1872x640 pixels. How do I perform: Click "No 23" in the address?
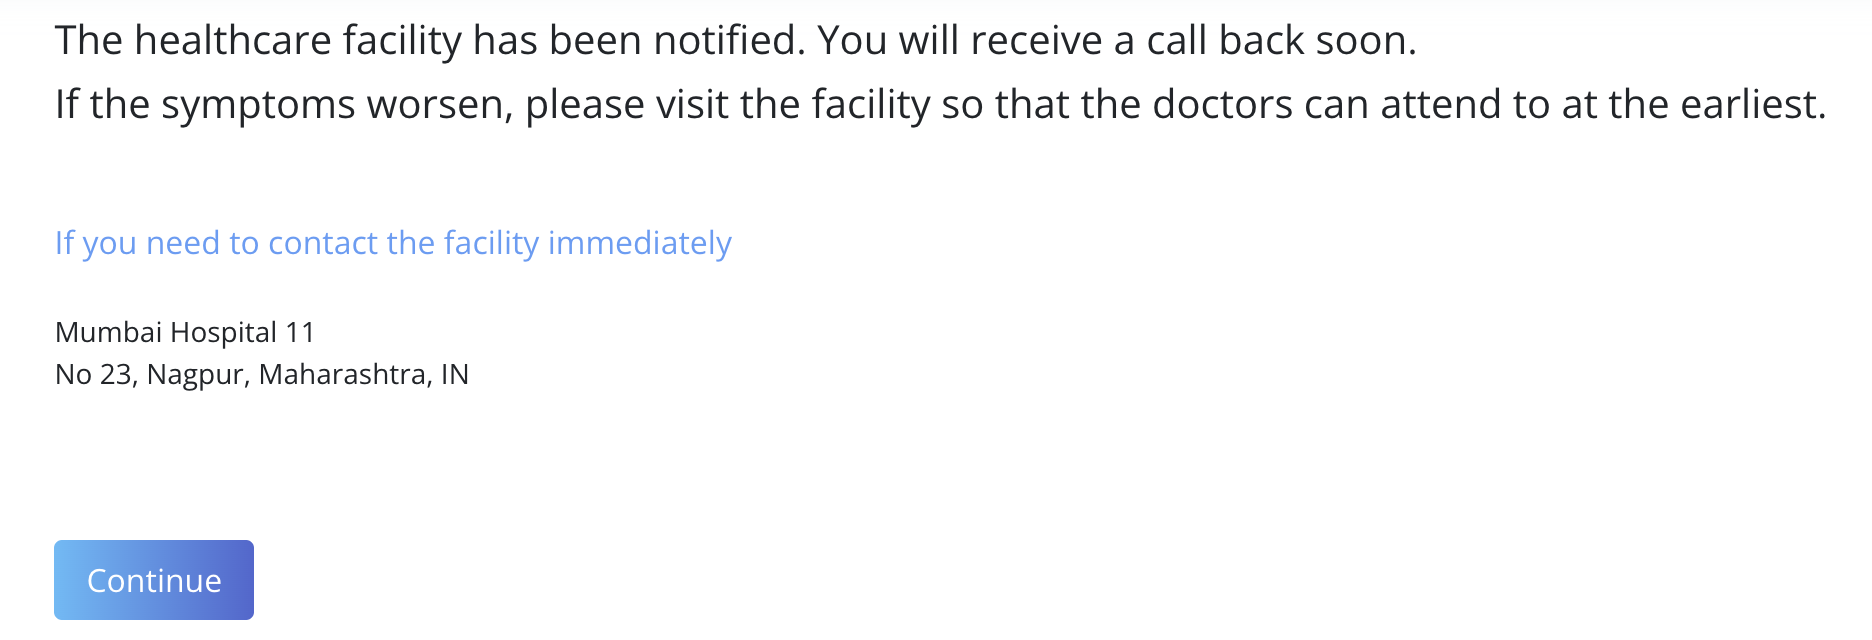click(96, 375)
